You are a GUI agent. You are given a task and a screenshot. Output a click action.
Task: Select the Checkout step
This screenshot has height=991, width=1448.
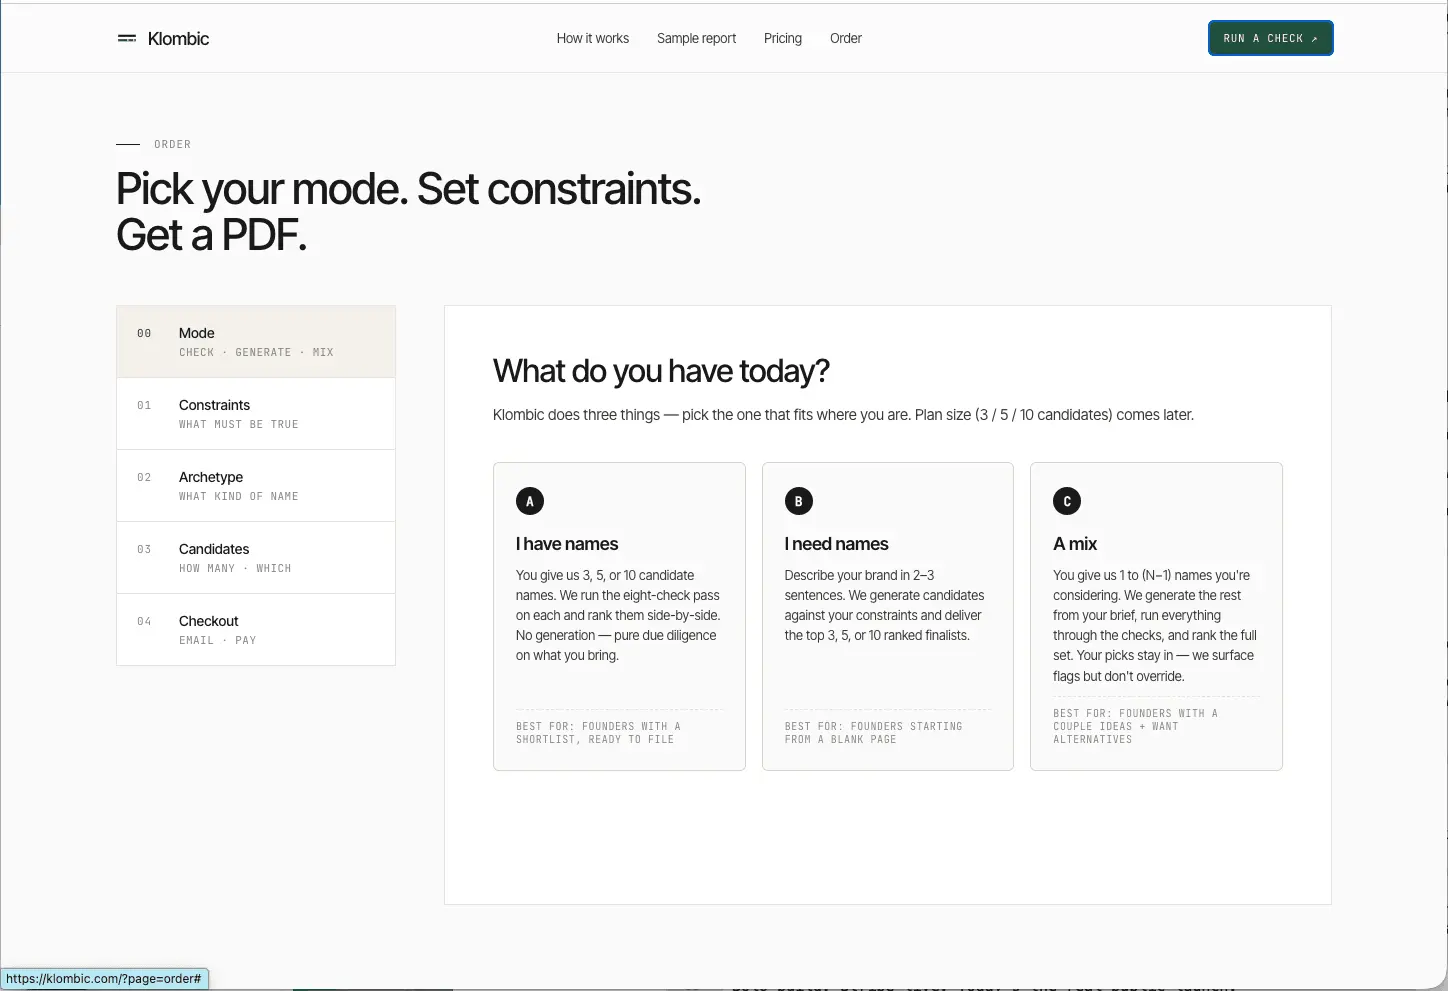256,630
